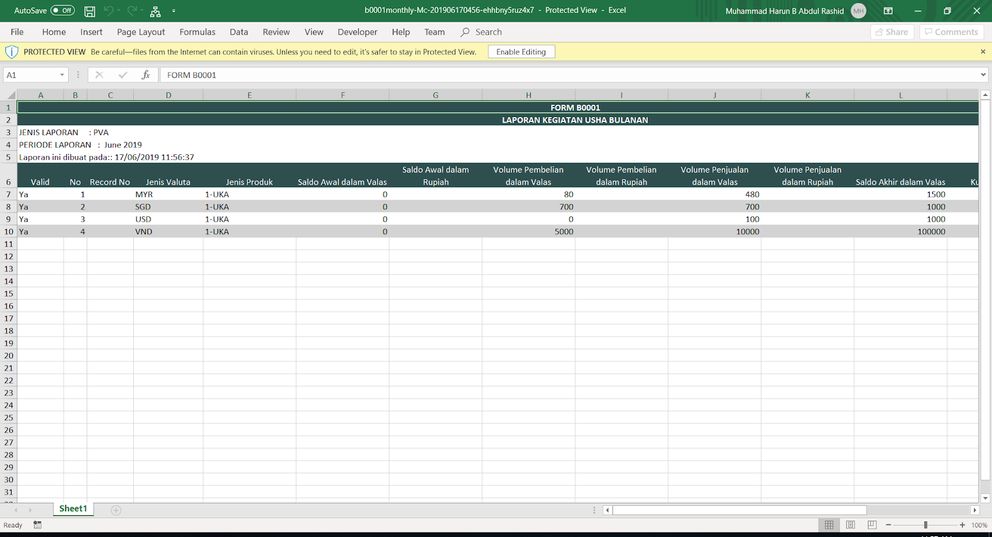Click the MYR cell in Jenis Valuta
992x537 pixels.
point(168,194)
